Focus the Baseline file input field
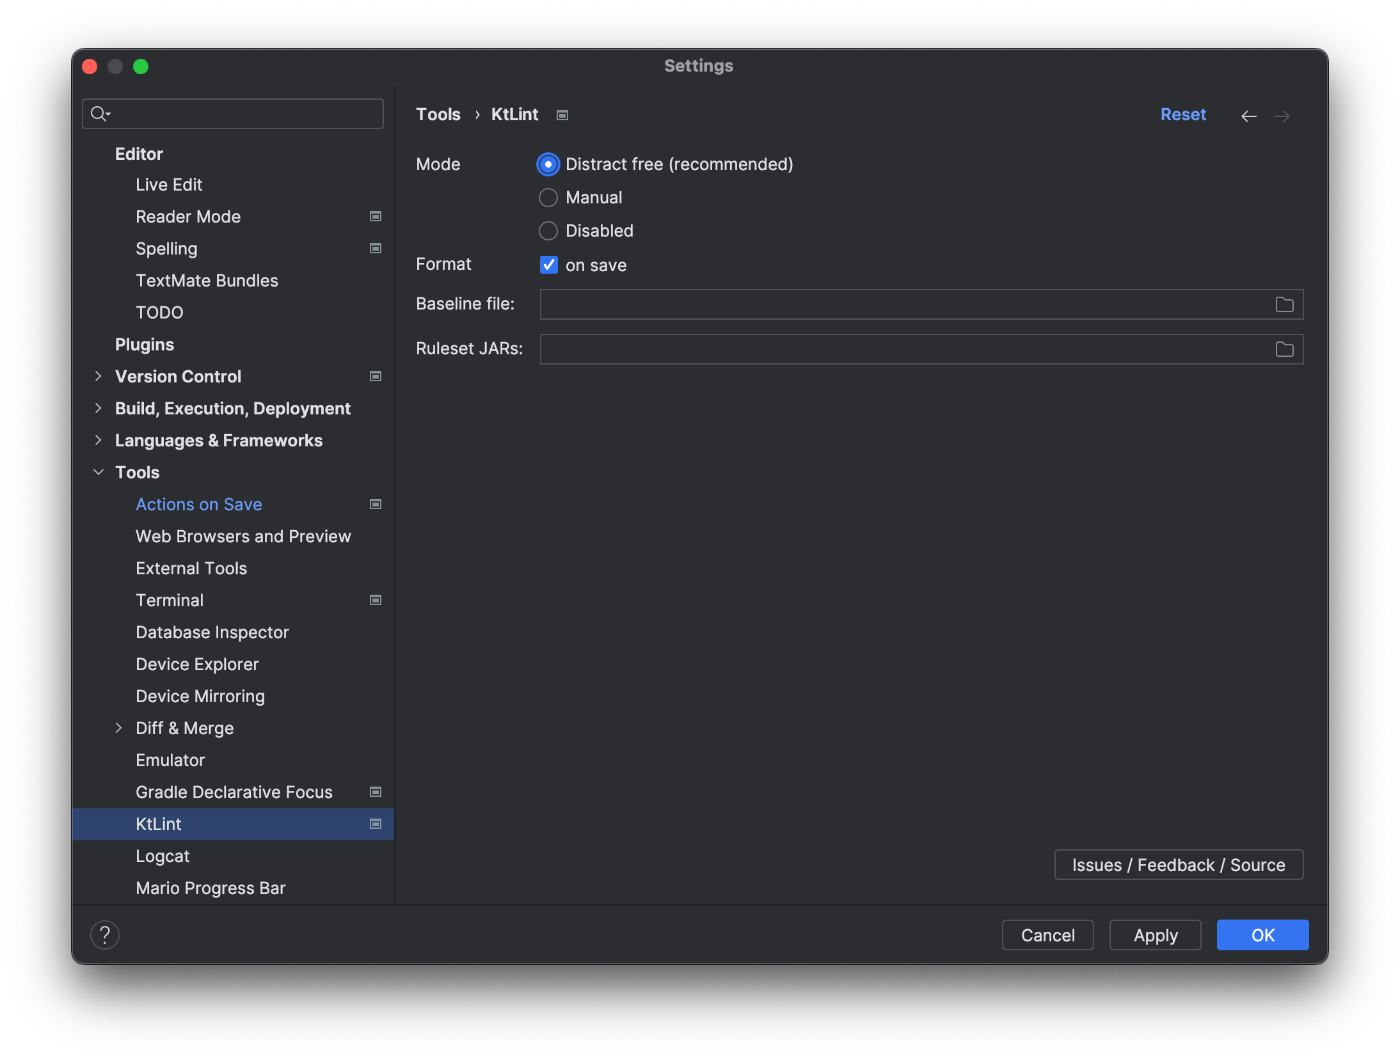The image size is (1400, 1059). [x=921, y=304]
